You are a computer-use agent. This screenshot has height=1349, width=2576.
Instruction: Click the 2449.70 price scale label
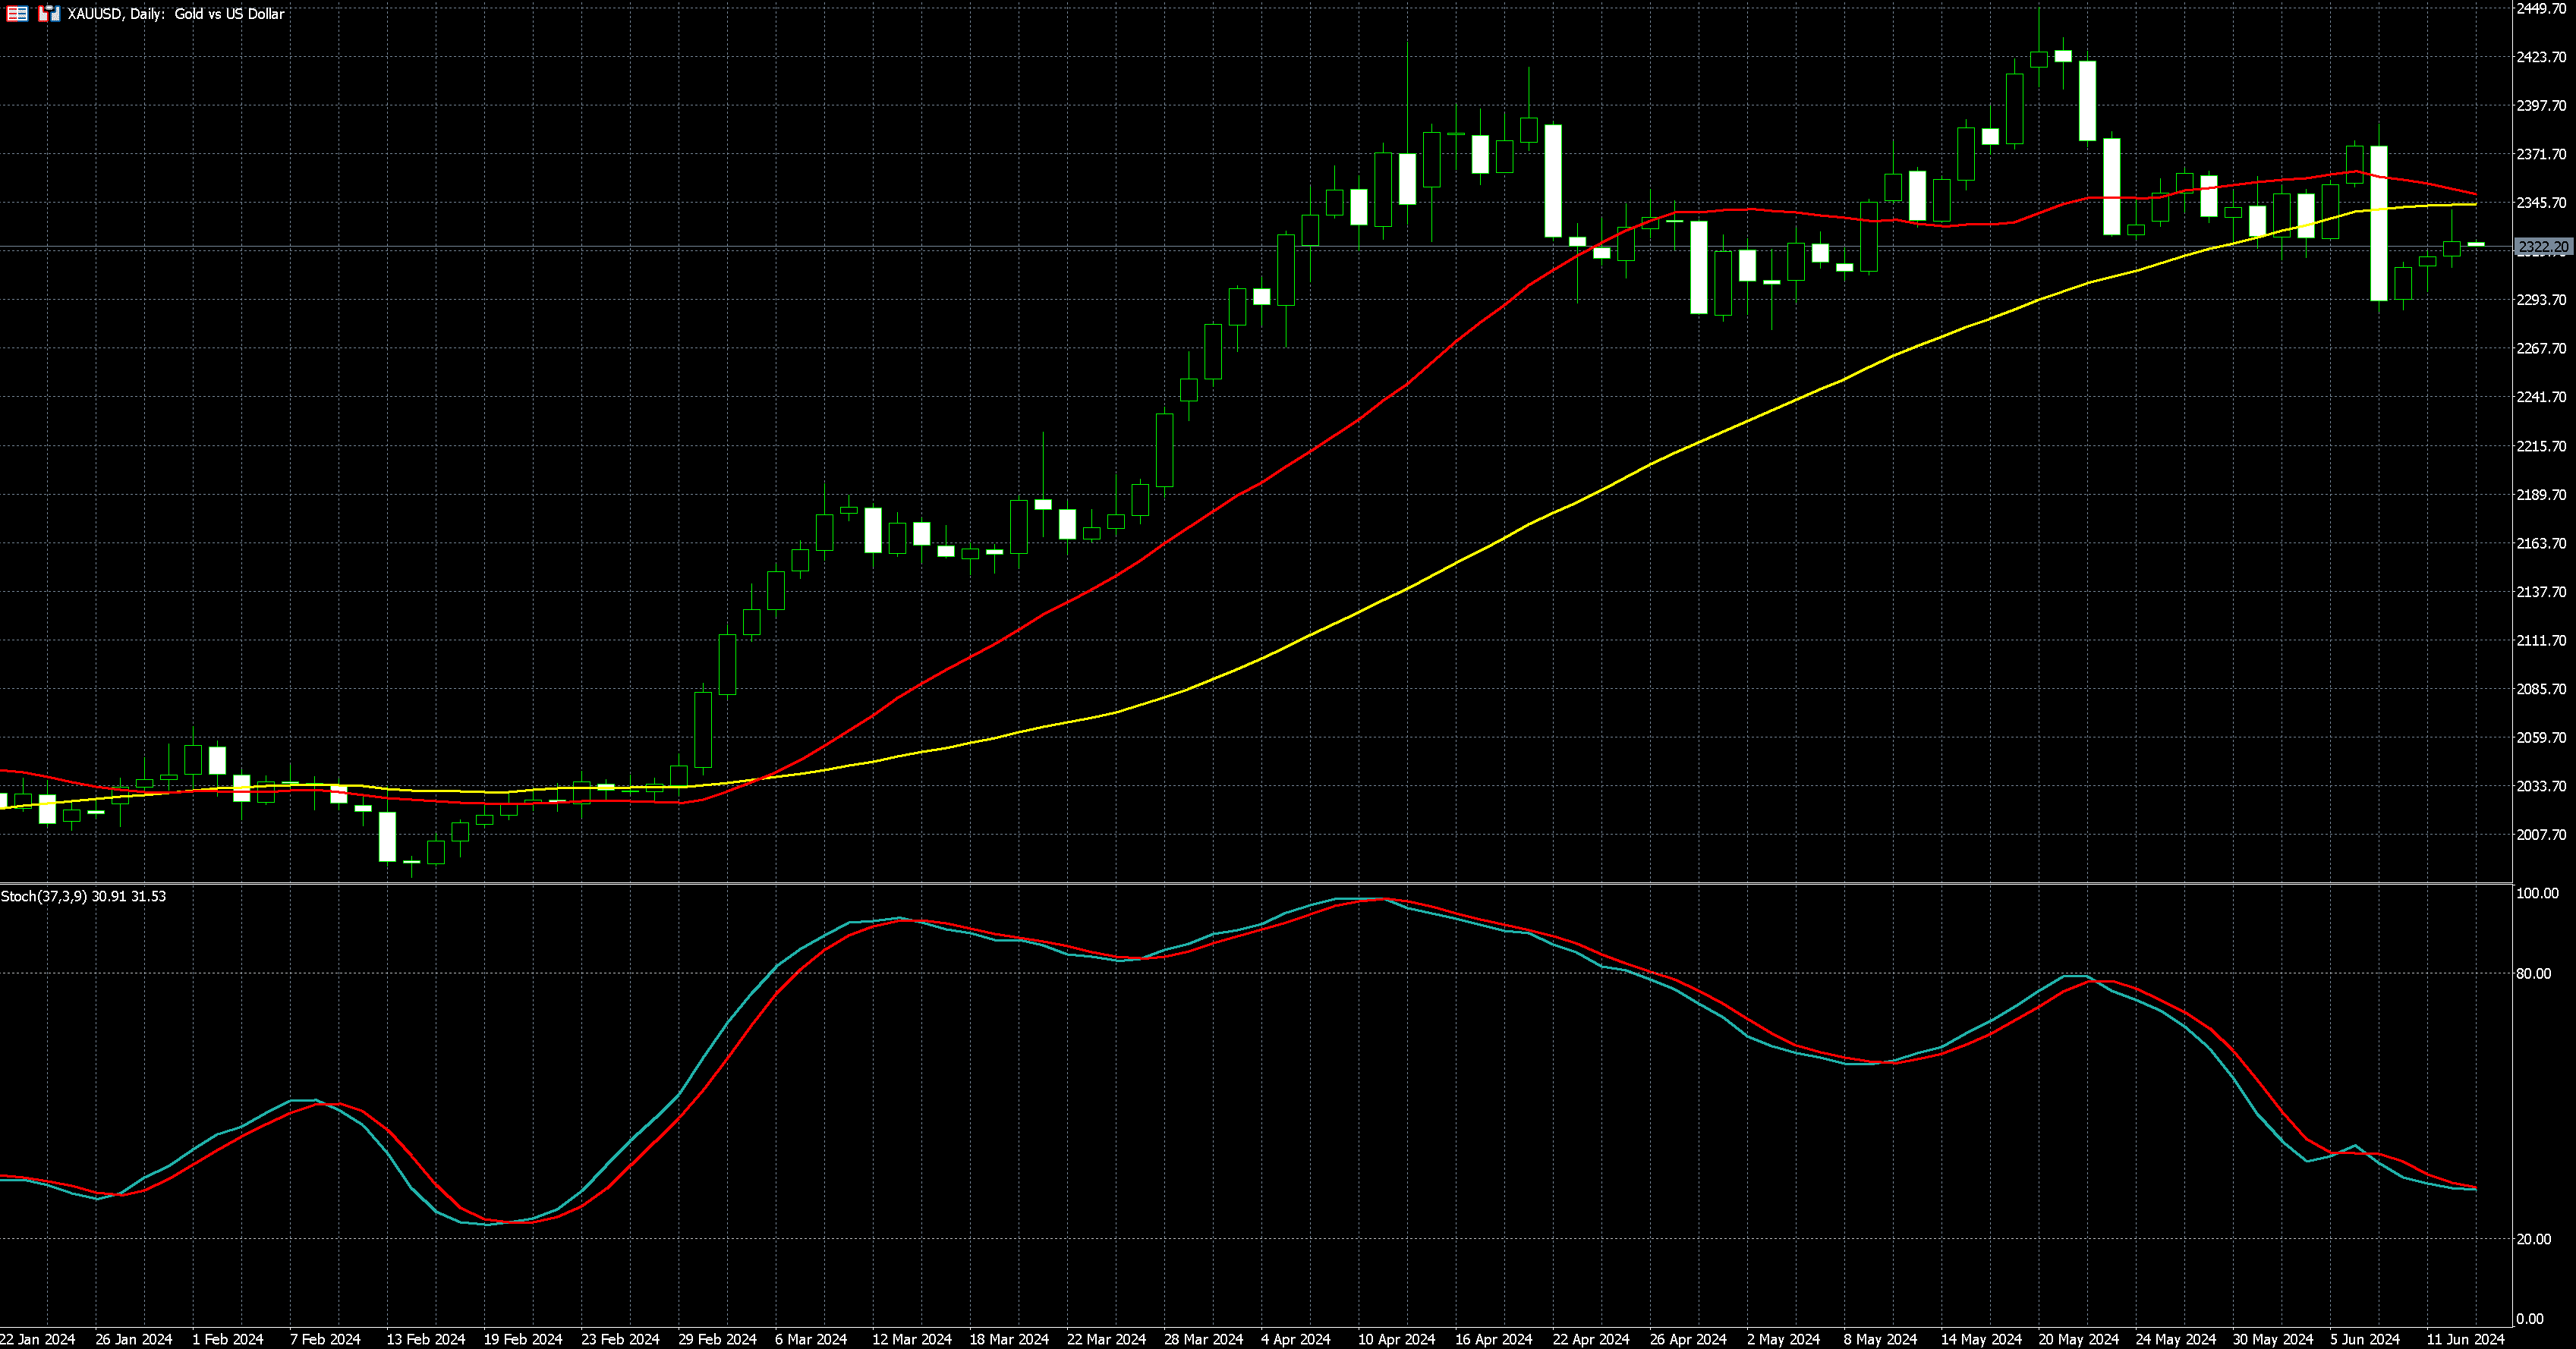[x=2541, y=8]
